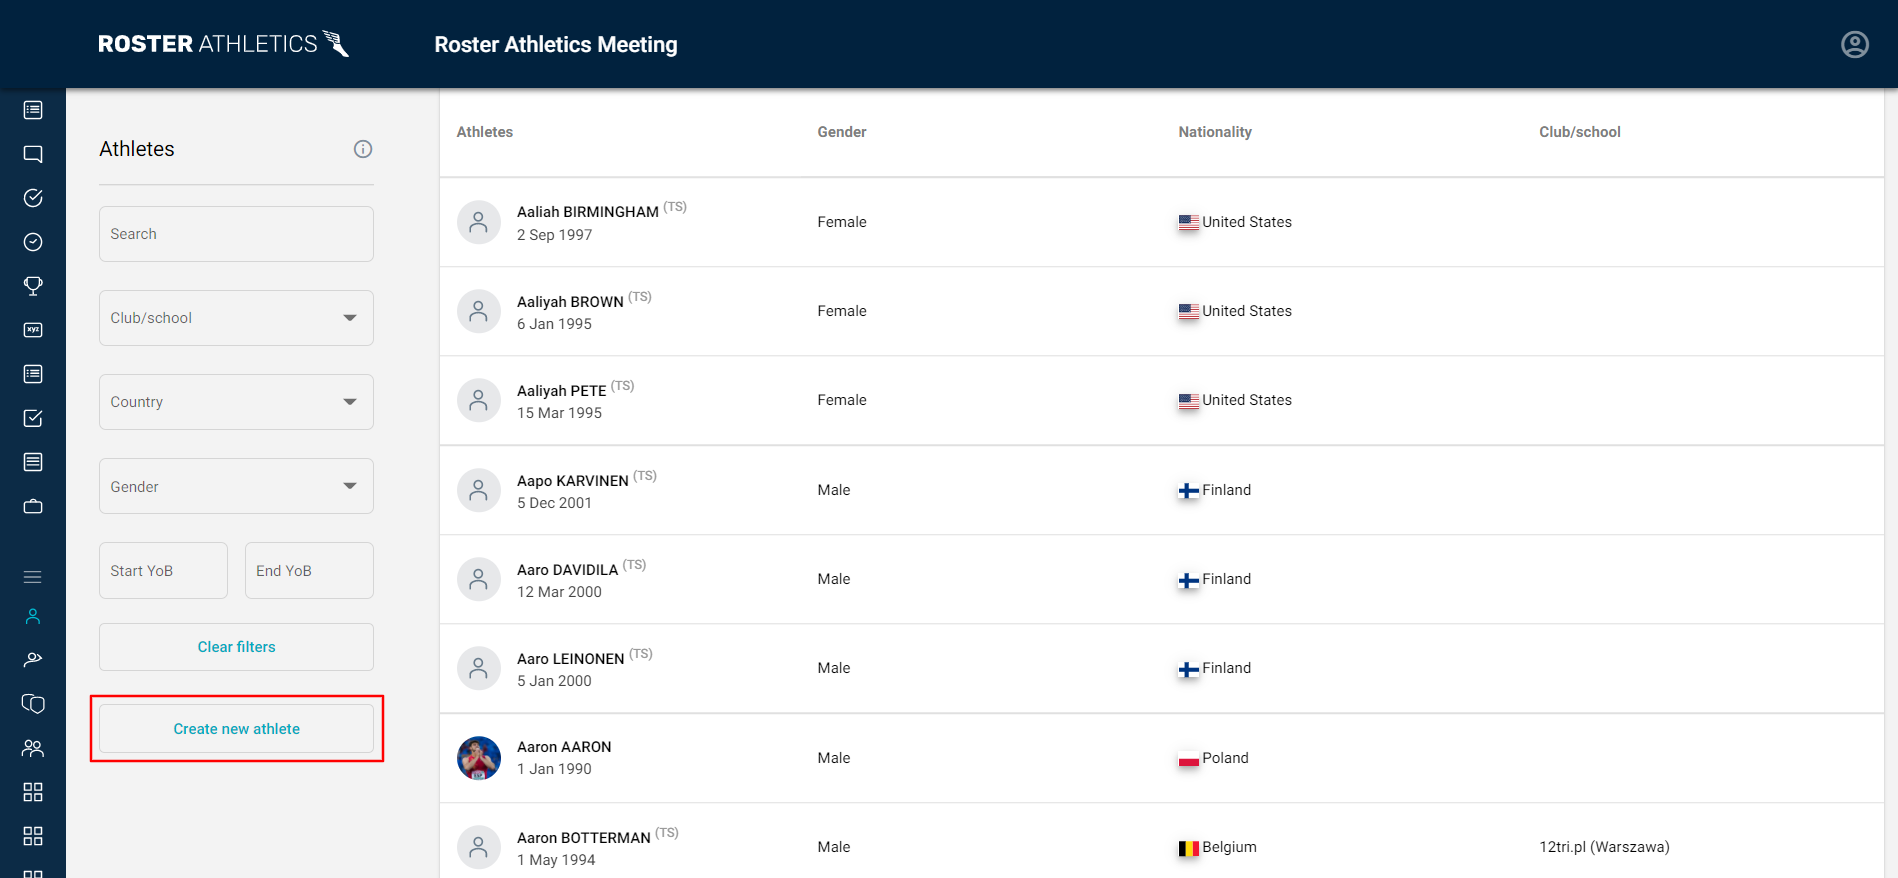Click Aaliah BIRMINGHAM's avatar icon
Screen dimensions: 1898x878
tap(479, 222)
